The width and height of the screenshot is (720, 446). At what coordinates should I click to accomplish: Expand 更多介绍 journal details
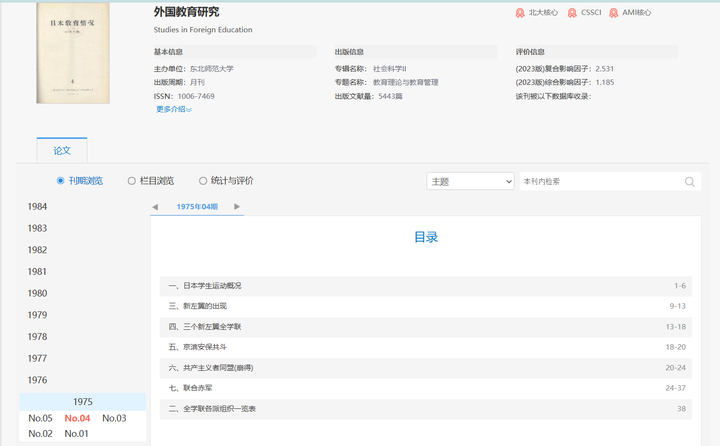(174, 109)
